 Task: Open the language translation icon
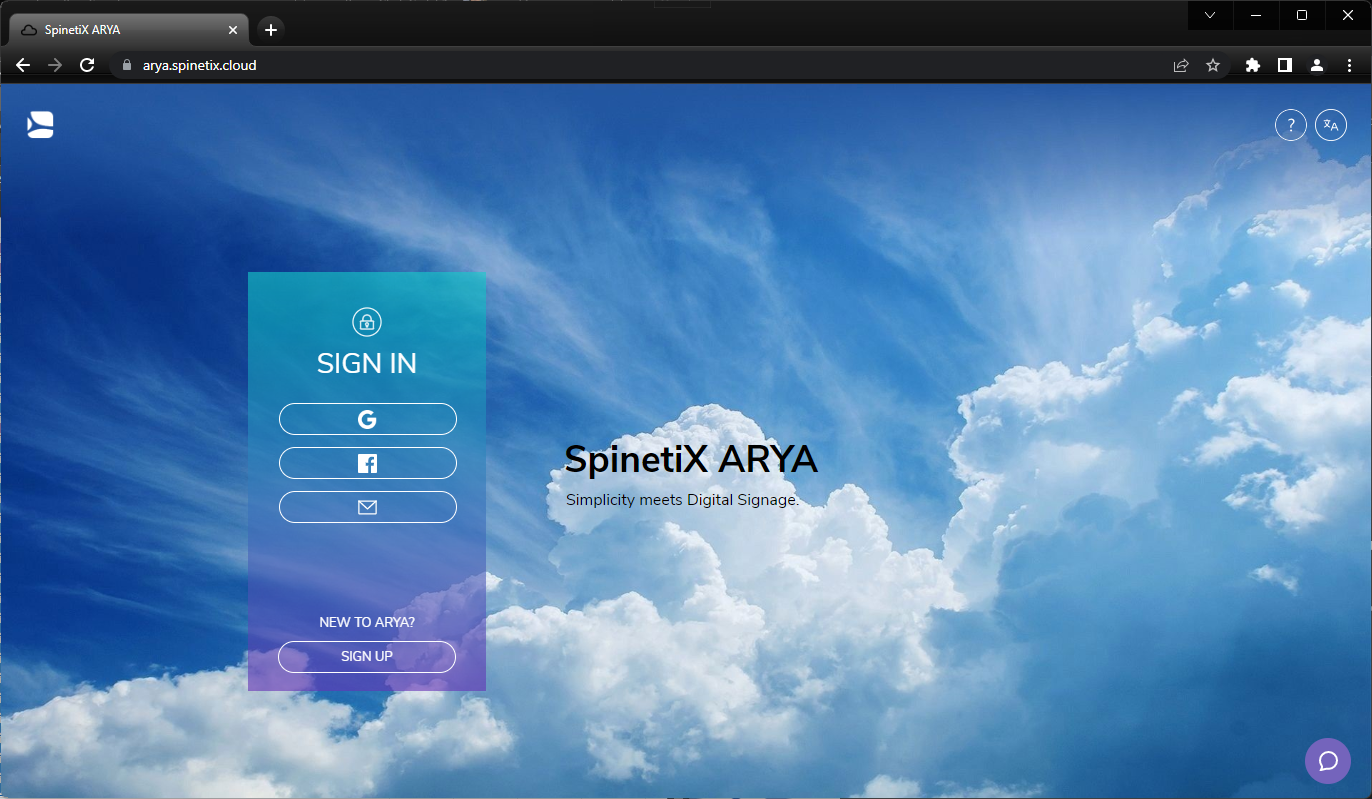pos(1331,125)
